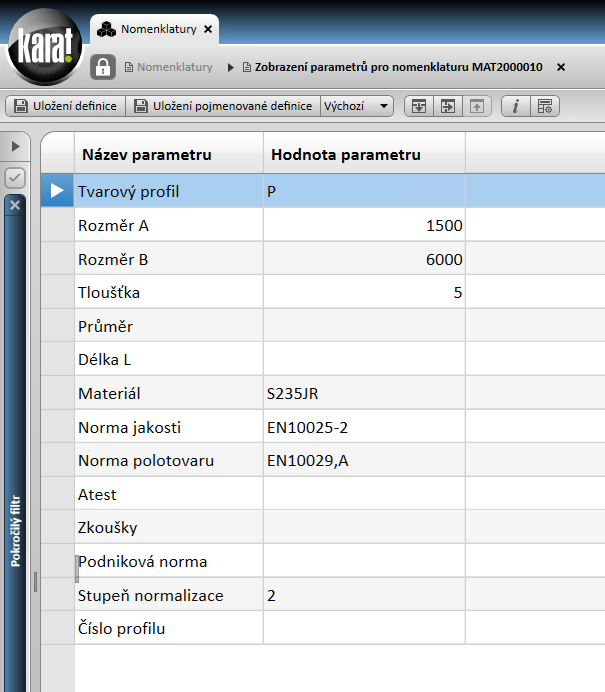Select the Zkoušky parameter
This screenshot has width=605, height=692.
pyautogui.click(x=108, y=528)
